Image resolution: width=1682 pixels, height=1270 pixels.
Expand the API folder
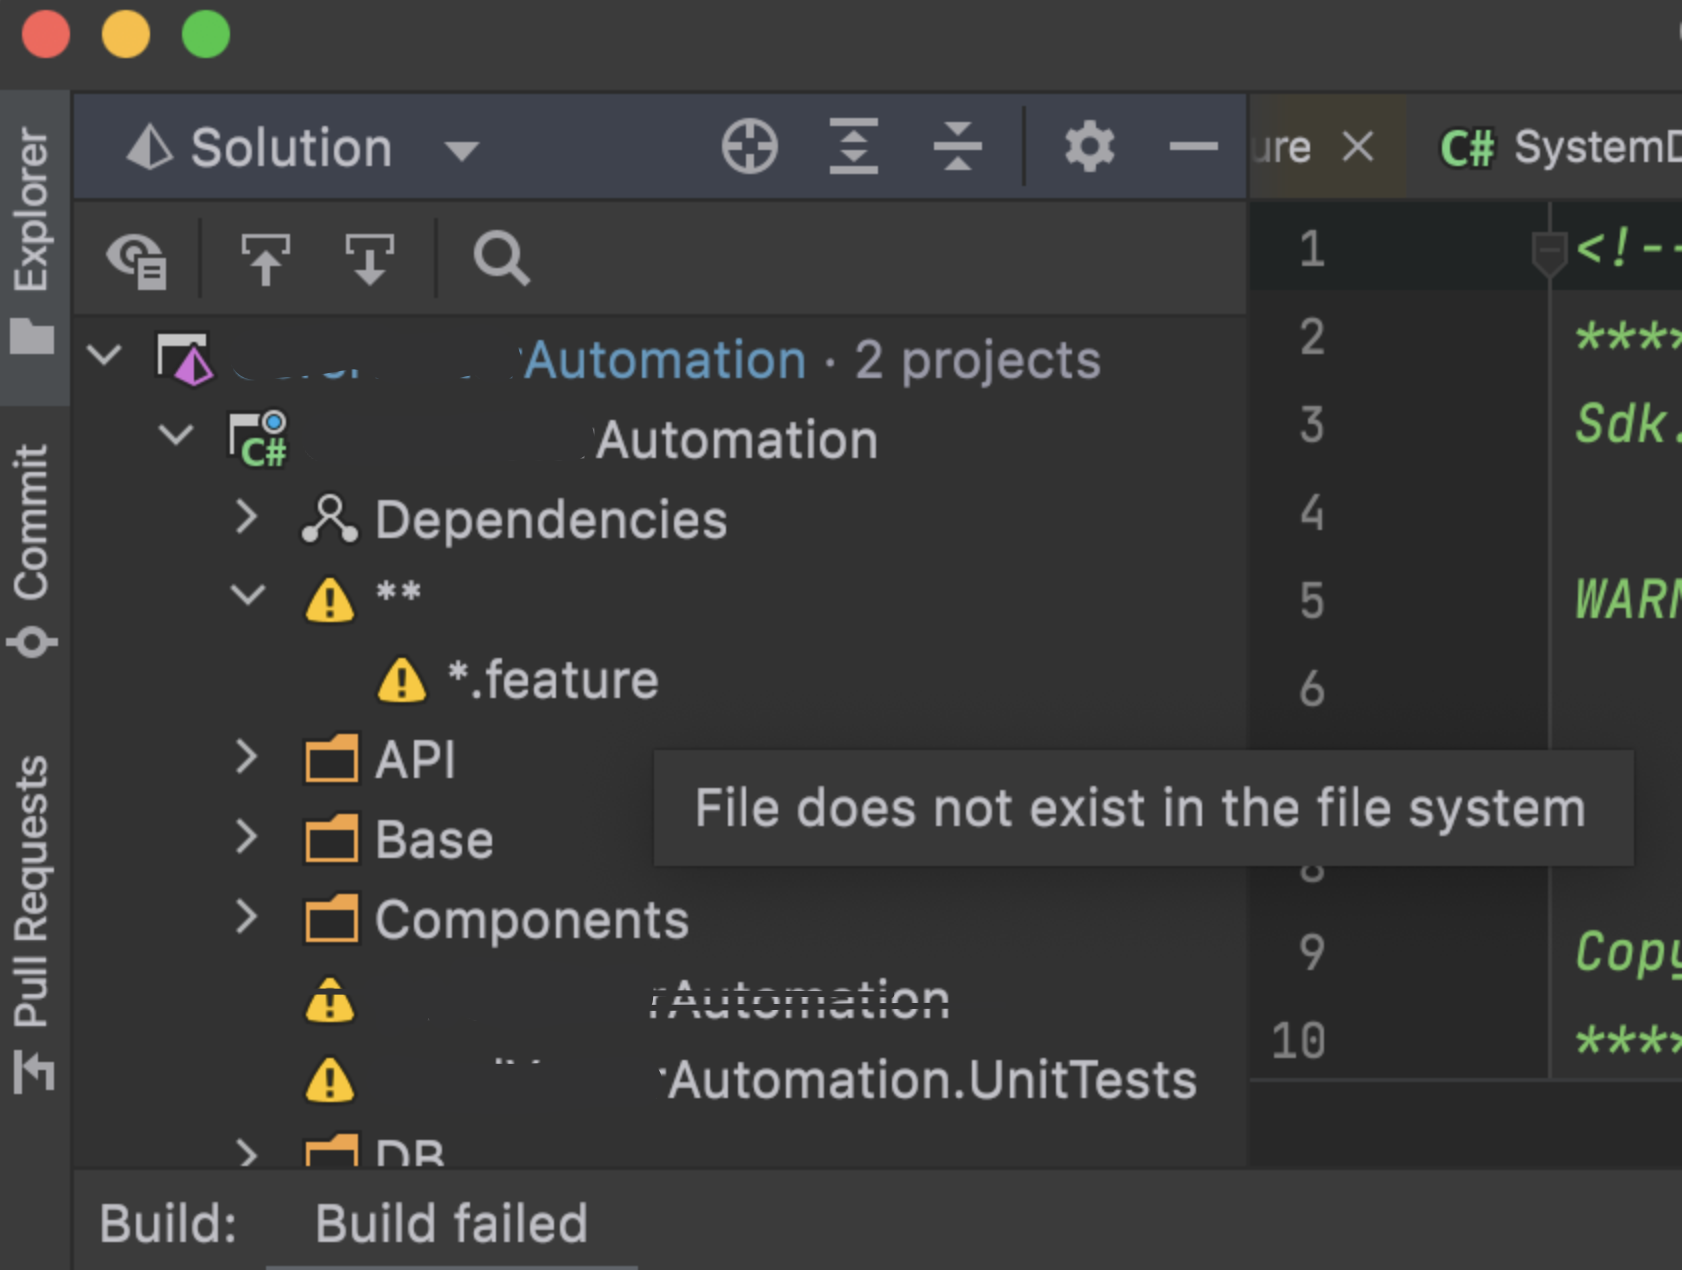pyautogui.click(x=246, y=758)
